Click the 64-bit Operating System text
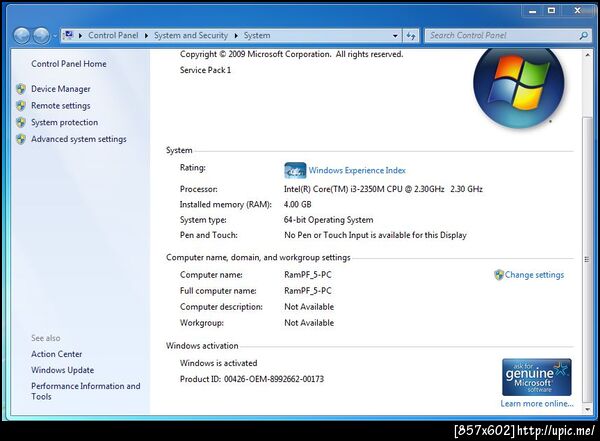Image resolution: width=600 pixels, height=441 pixels. 328,220
